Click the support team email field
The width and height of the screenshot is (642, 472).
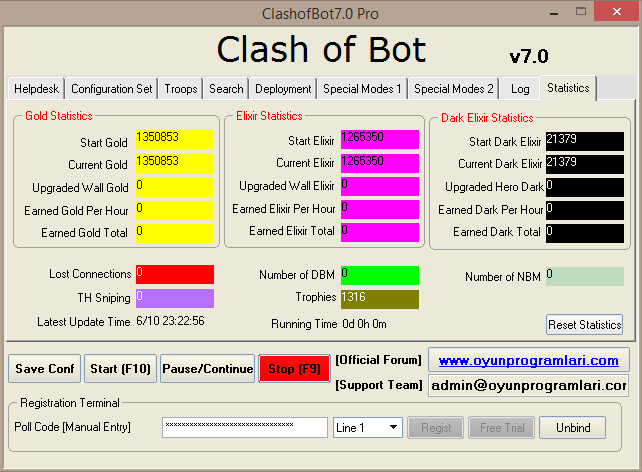(x=529, y=386)
